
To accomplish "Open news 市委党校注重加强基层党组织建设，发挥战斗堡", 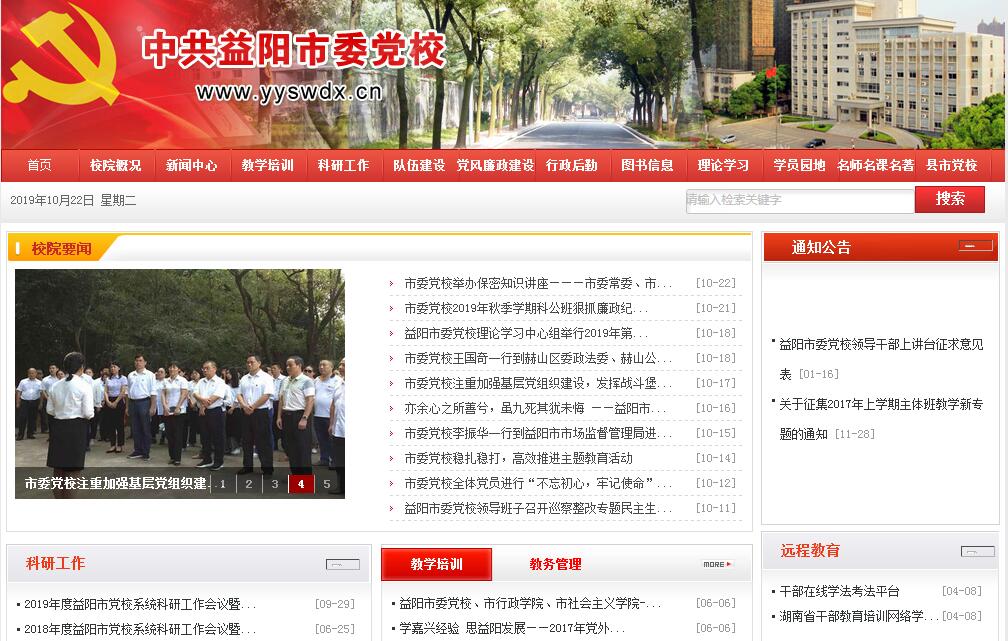I will [x=538, y=383].
